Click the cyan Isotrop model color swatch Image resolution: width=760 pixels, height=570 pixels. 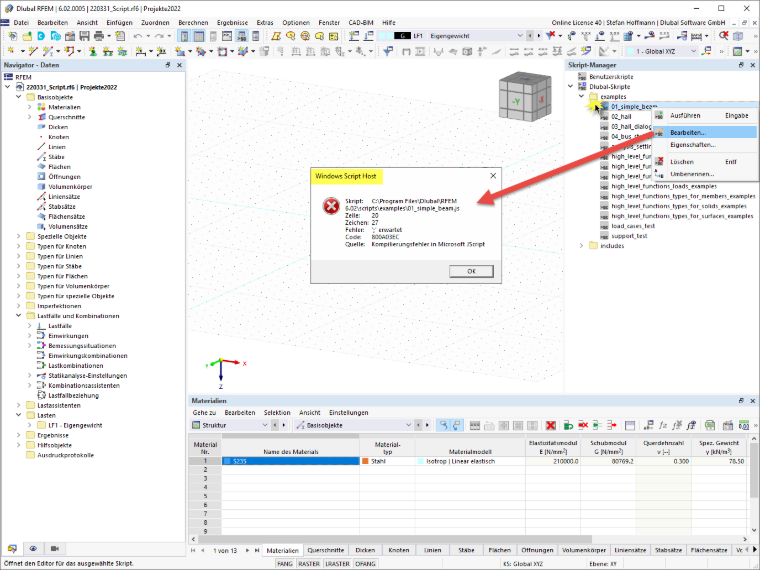420,461
